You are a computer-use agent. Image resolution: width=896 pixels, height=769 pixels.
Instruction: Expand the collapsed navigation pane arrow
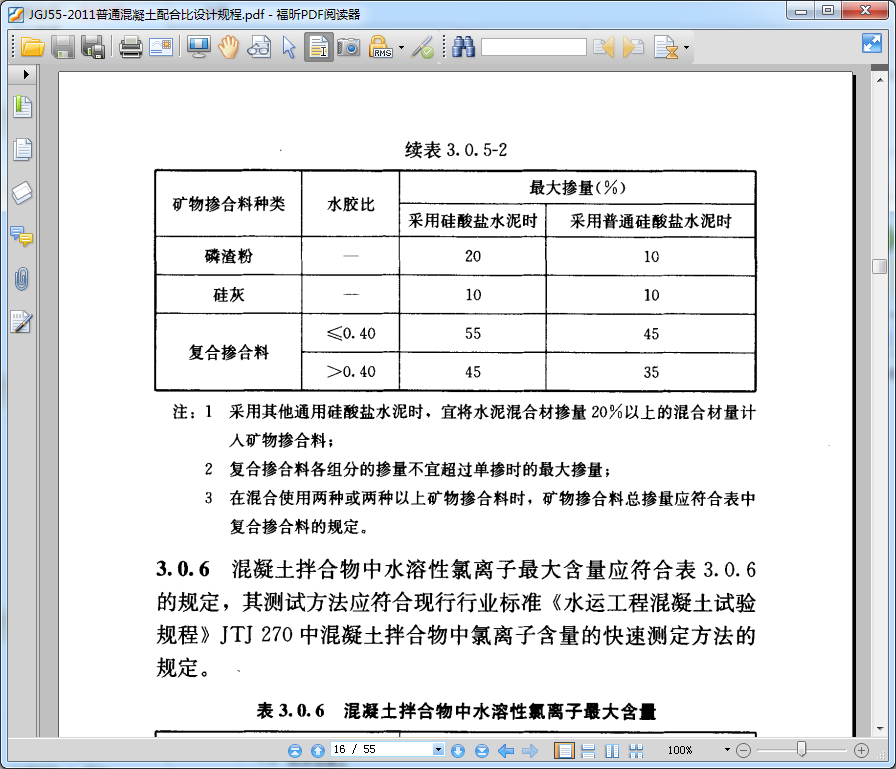(x=25, y=73)
